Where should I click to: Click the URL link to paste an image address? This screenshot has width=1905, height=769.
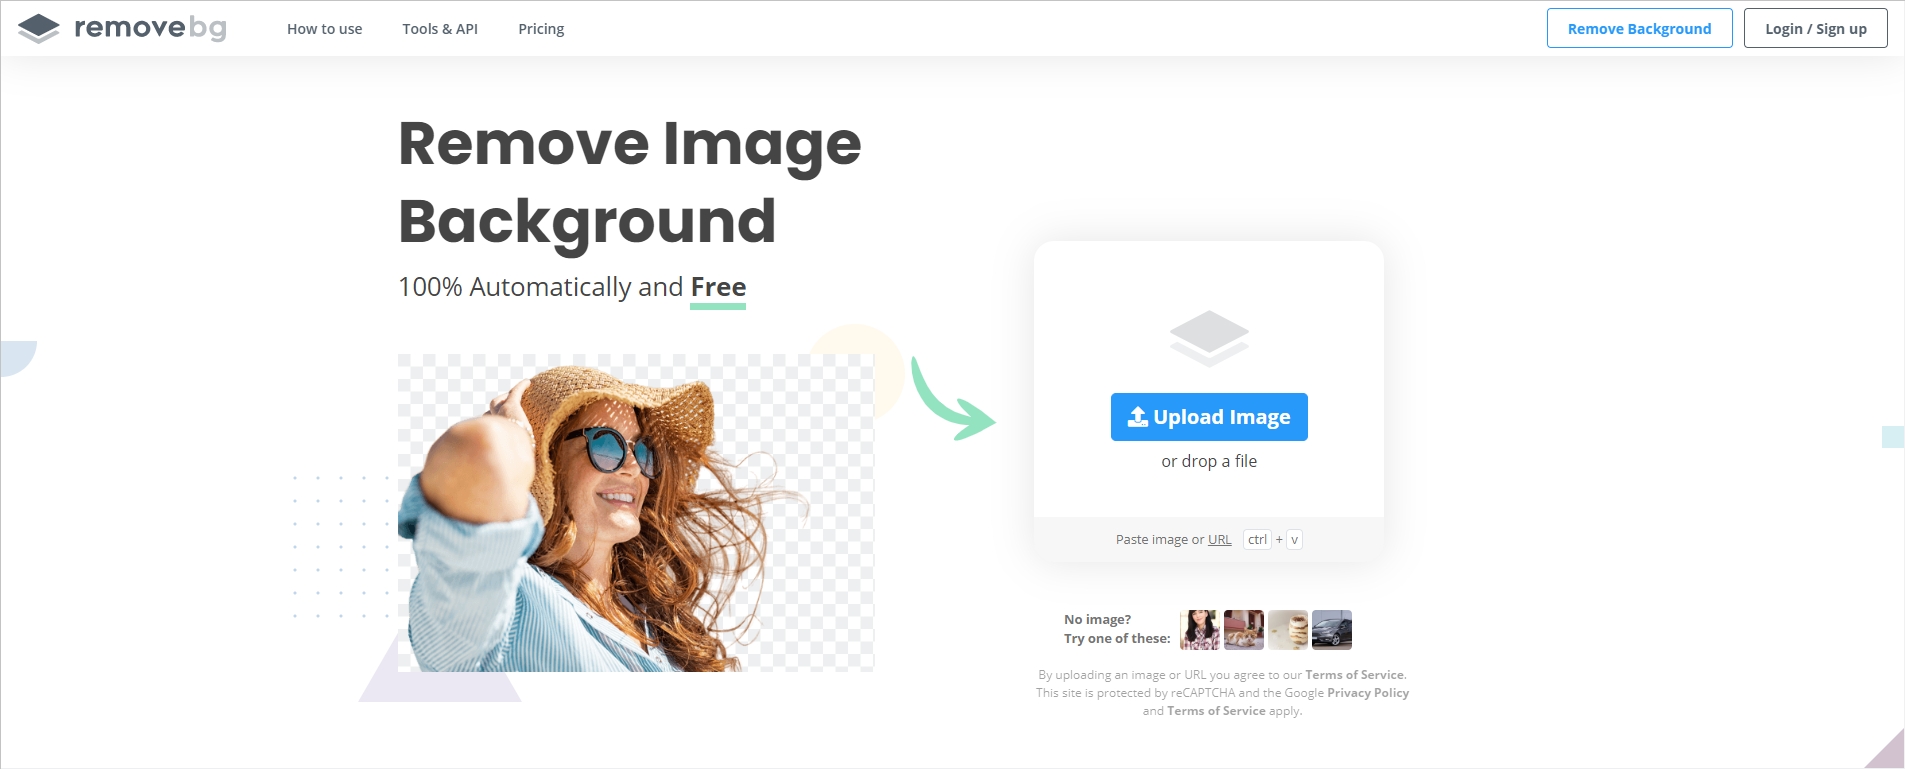click(x=1219, y=540)
